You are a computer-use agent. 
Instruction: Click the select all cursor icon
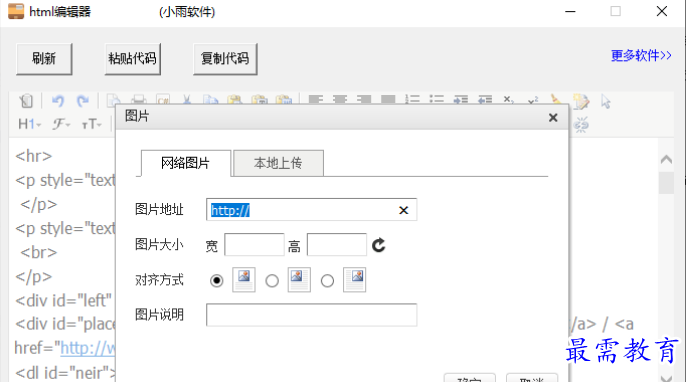[x=606, y=101]
